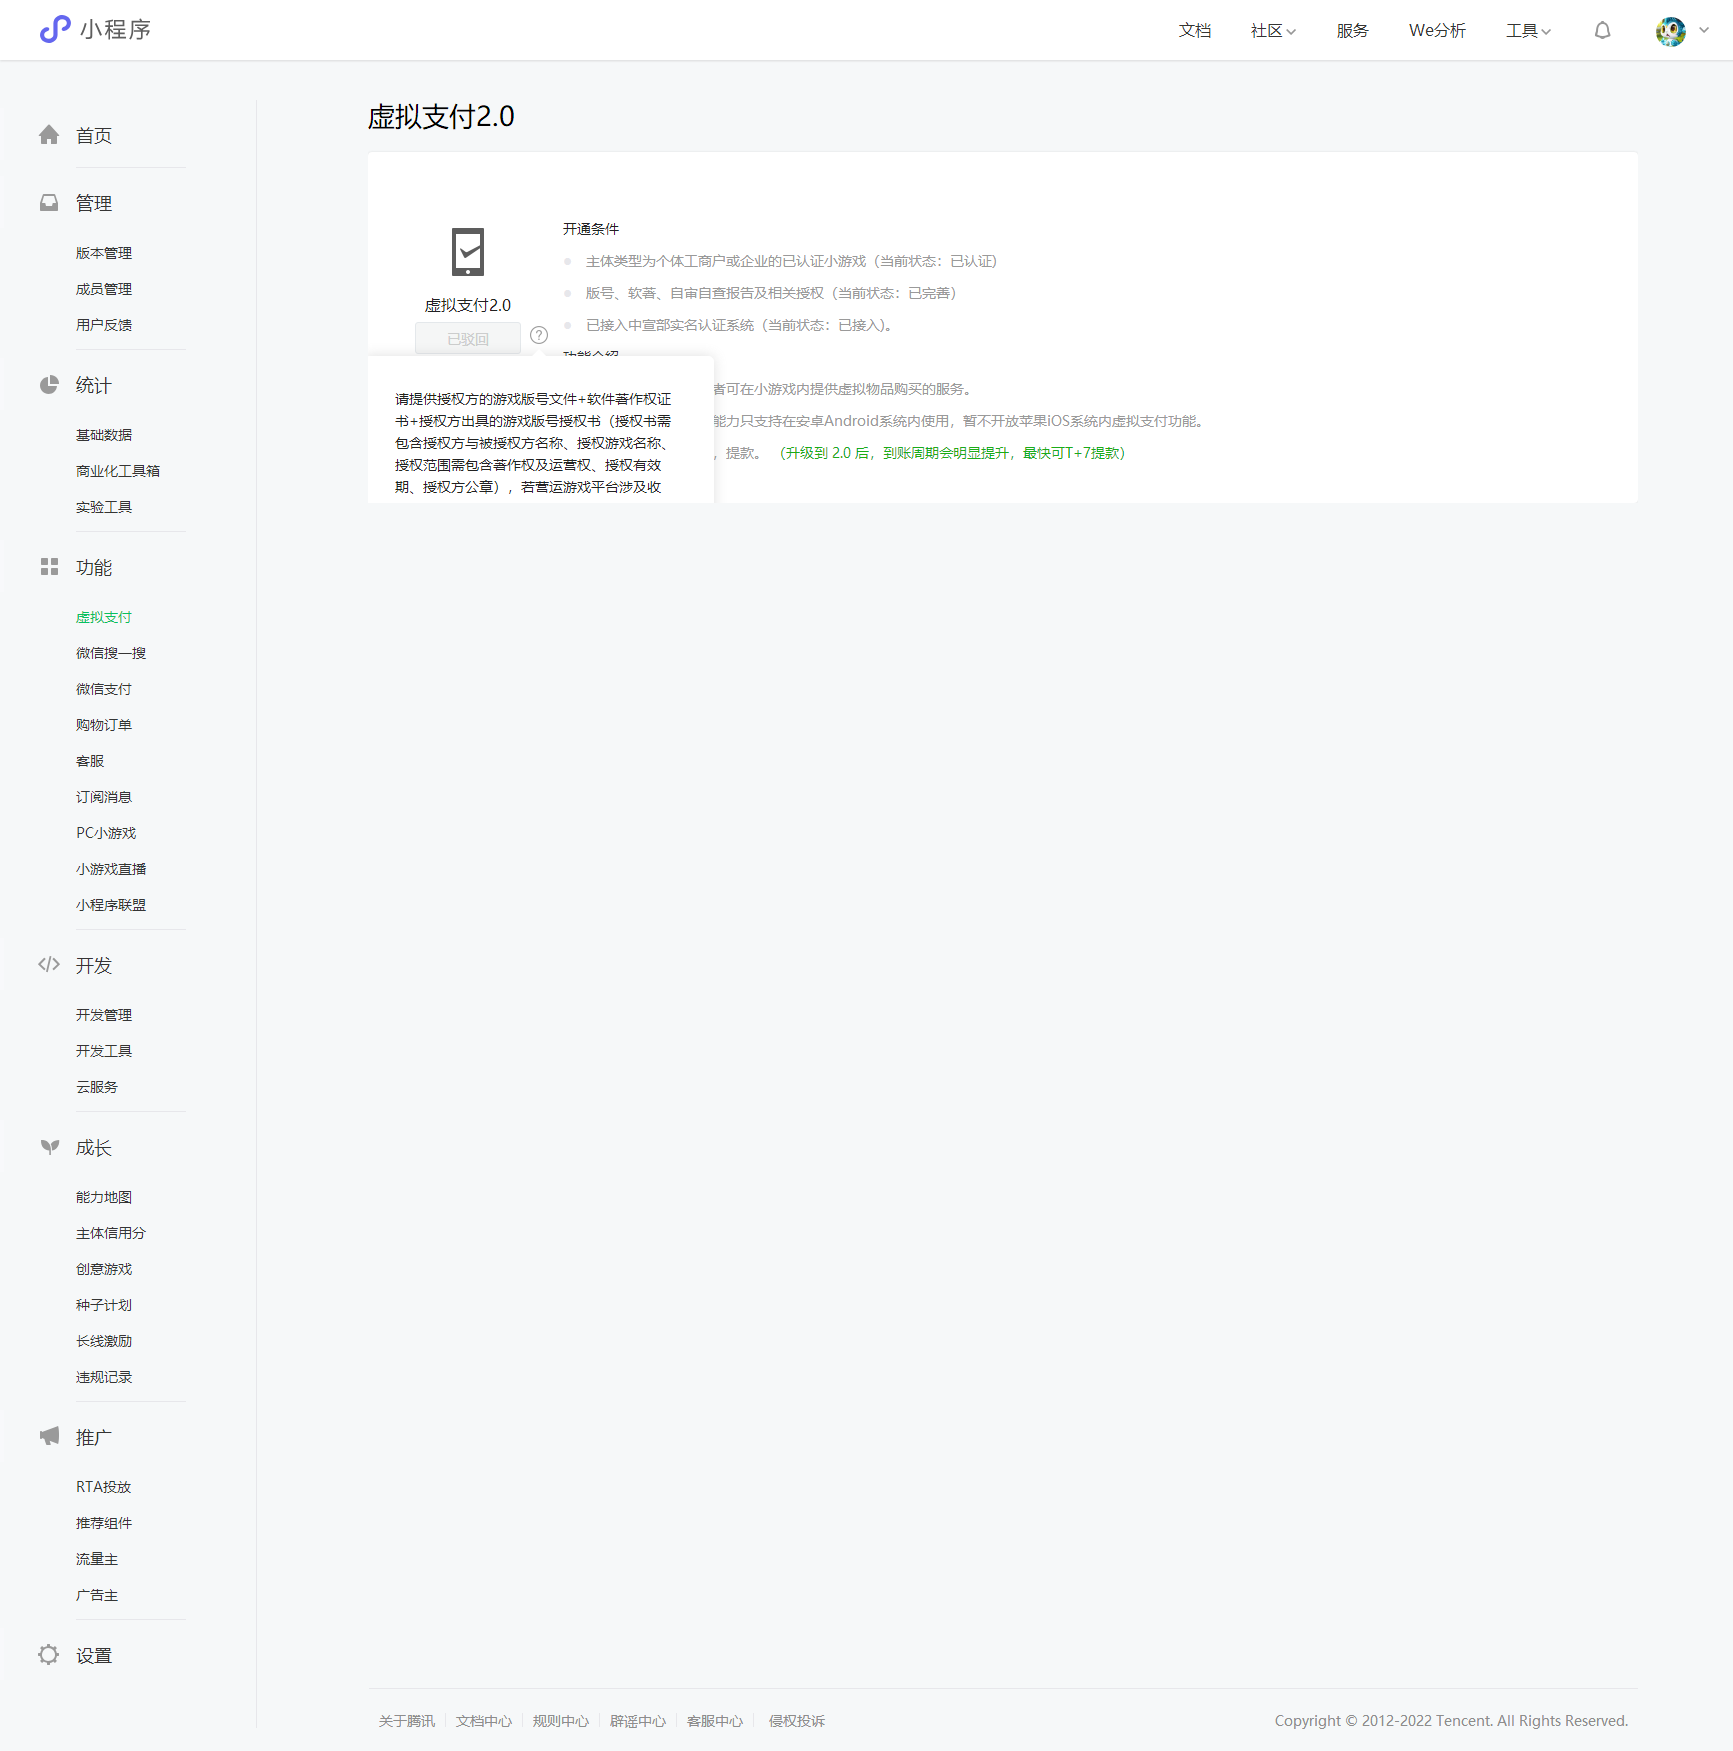Open 购物订单 in sidebar
This screenshot has height=1751, width=1733.
click(x=104, y=725)
